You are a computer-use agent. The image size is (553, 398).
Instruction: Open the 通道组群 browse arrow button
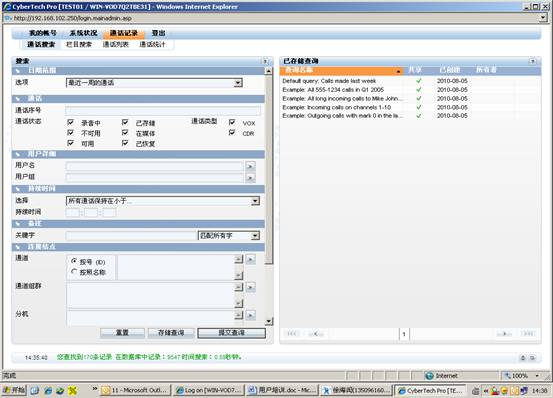[250, 287]
